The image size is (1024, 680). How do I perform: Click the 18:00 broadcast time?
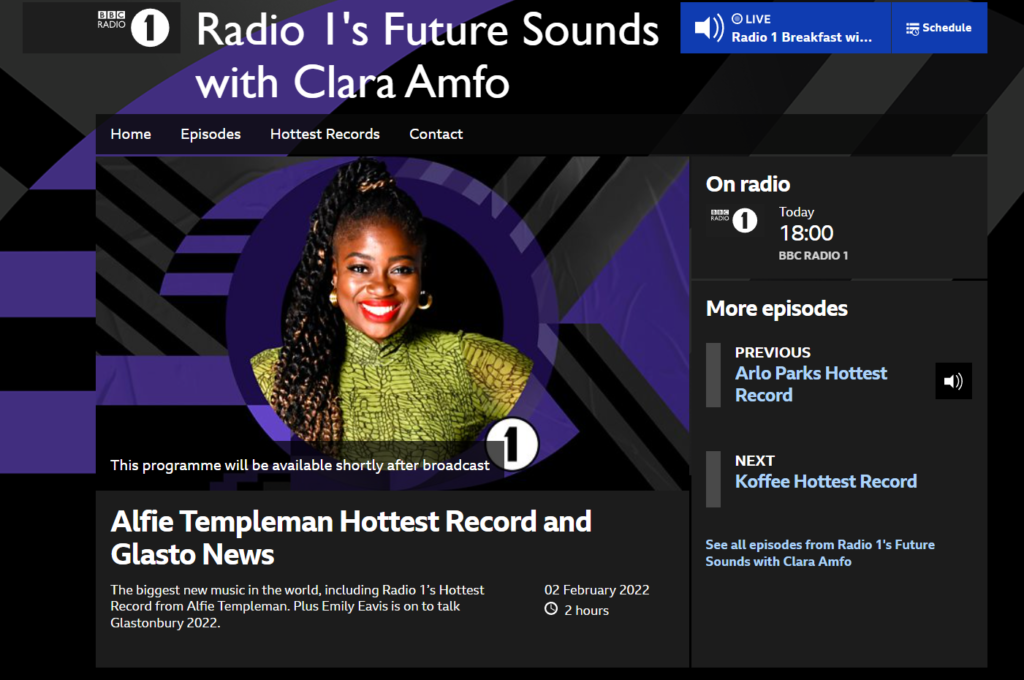806,233
